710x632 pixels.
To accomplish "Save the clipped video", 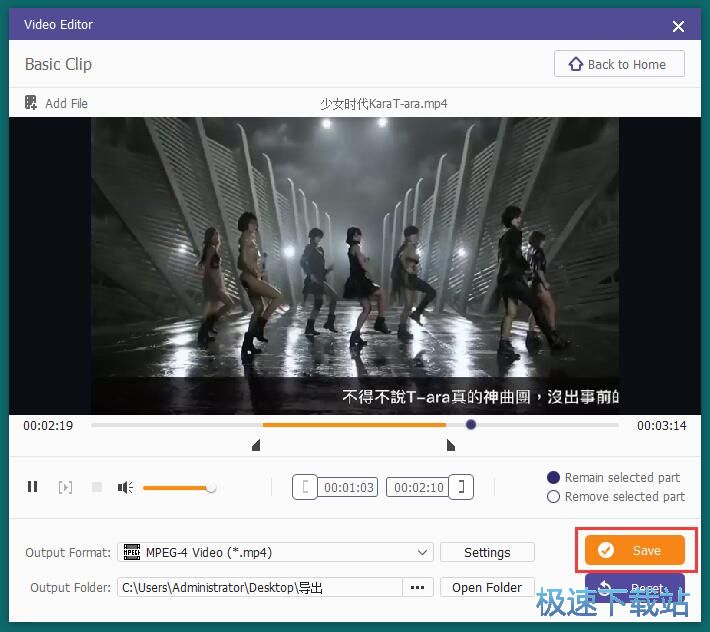I will (634, 550).
